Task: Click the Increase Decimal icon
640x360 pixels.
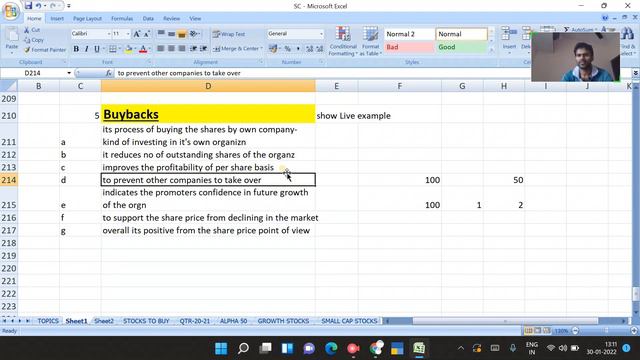Action: point(309,49)
